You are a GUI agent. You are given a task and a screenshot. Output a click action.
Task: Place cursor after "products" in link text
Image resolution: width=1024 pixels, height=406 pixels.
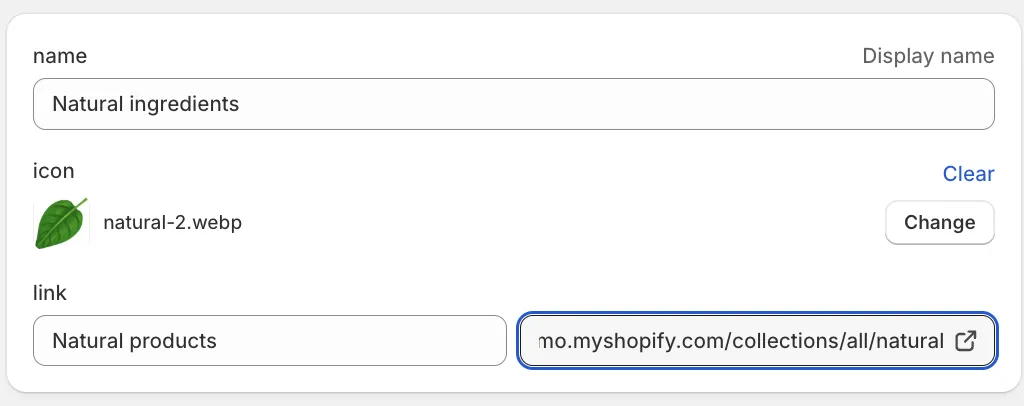point(218,341)
